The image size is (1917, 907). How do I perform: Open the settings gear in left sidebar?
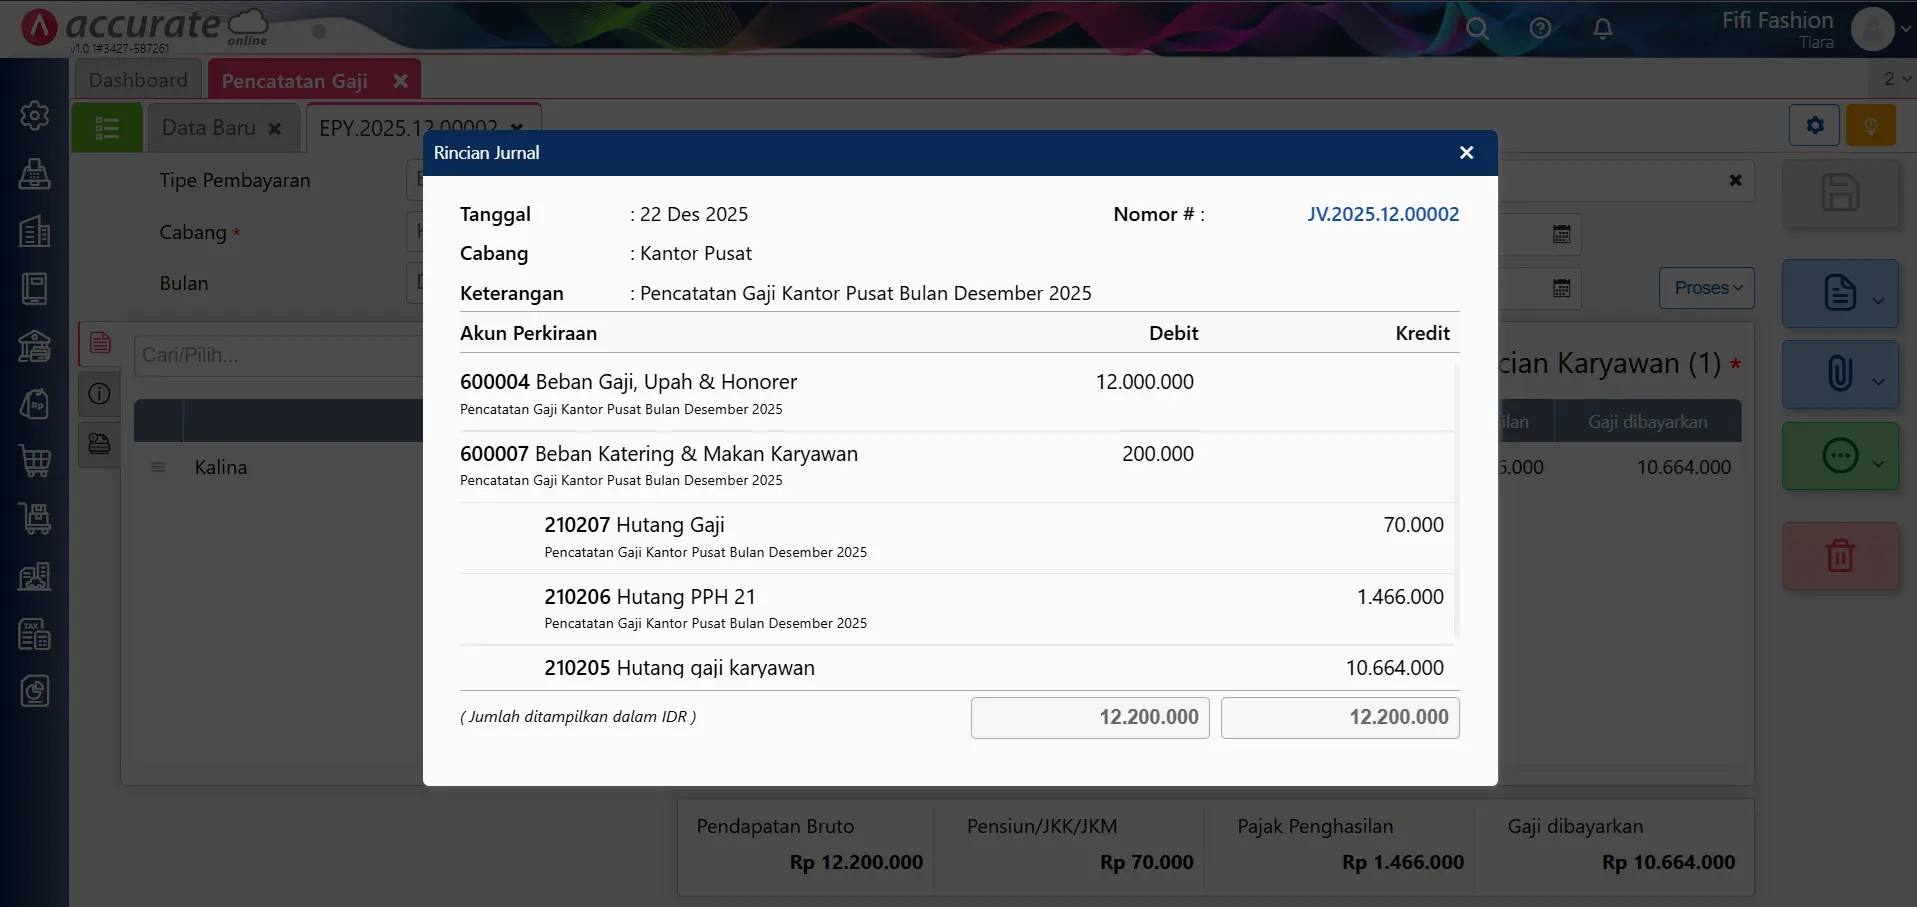(35, 116)
